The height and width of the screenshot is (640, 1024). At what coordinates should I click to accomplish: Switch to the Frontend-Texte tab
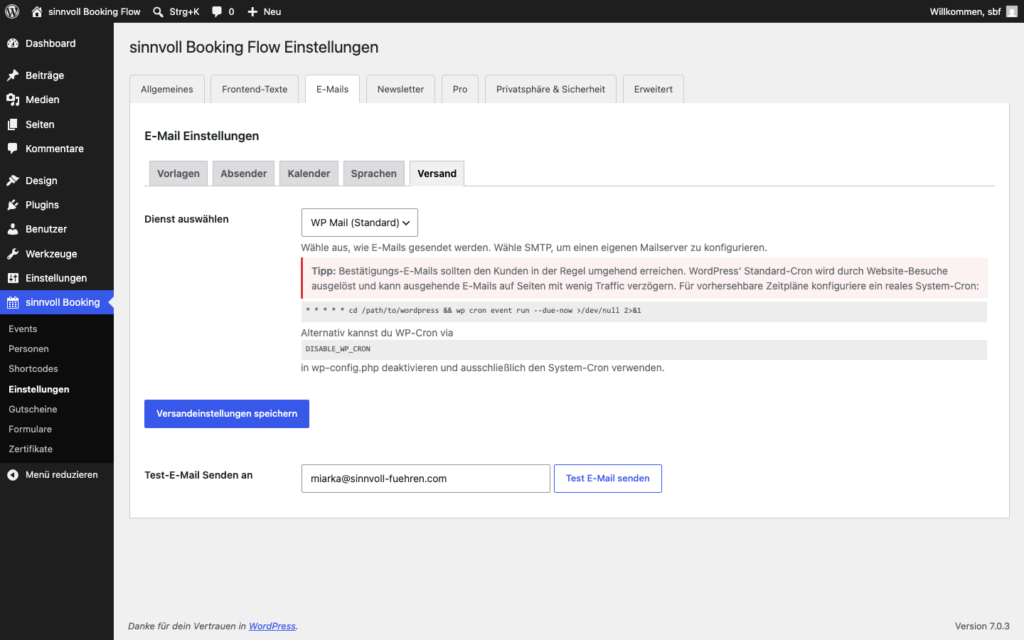[x=255, y=89]
